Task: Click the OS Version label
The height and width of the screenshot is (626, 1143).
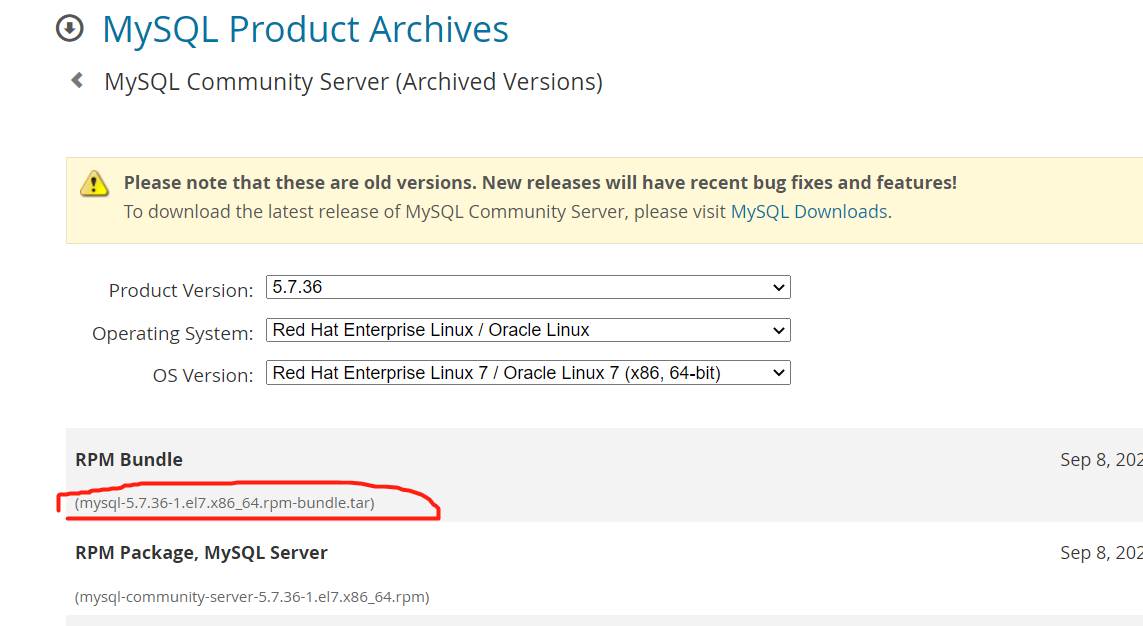Action: [203, 376]
